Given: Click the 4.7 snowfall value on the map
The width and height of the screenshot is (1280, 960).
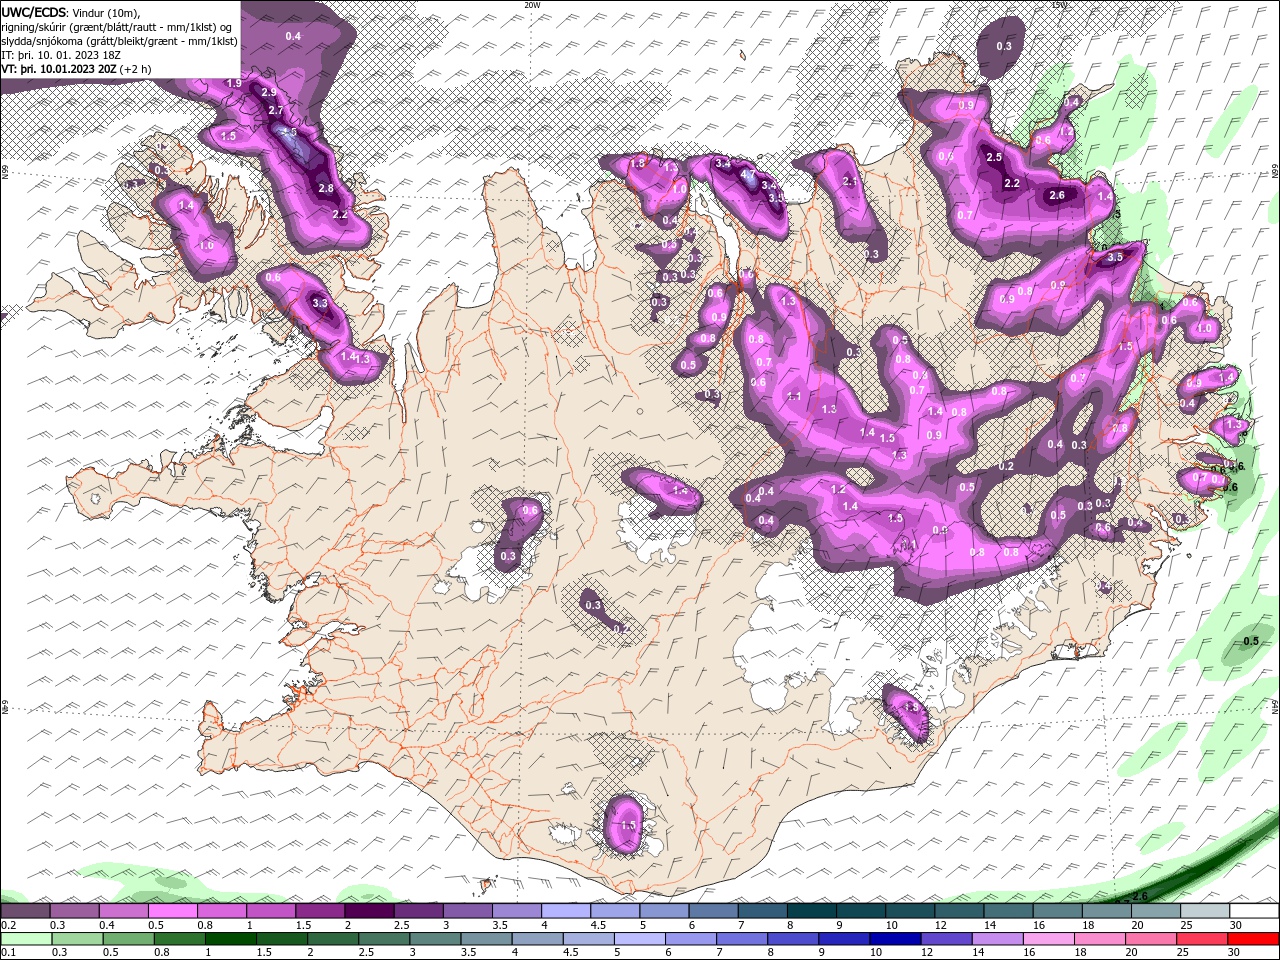Looking at the screenshot, I should coord(747,175).
